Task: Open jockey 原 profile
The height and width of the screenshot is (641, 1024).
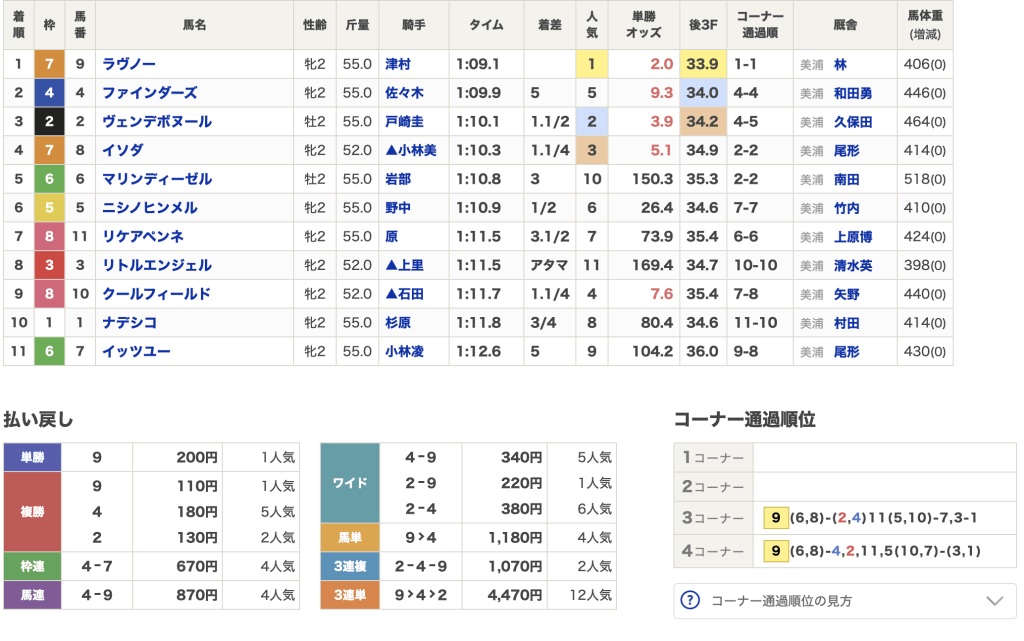Action: (x=391, y=236)
